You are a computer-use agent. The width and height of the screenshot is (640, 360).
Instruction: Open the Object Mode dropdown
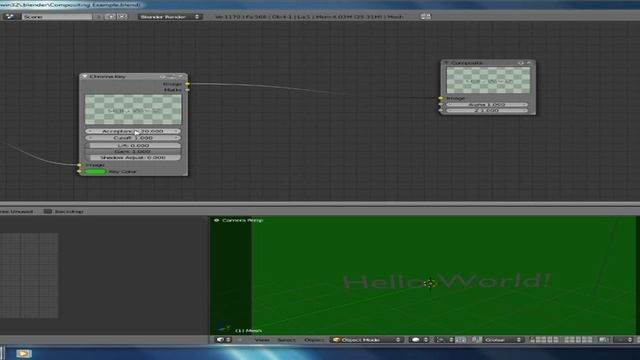(x=366, y=340)
